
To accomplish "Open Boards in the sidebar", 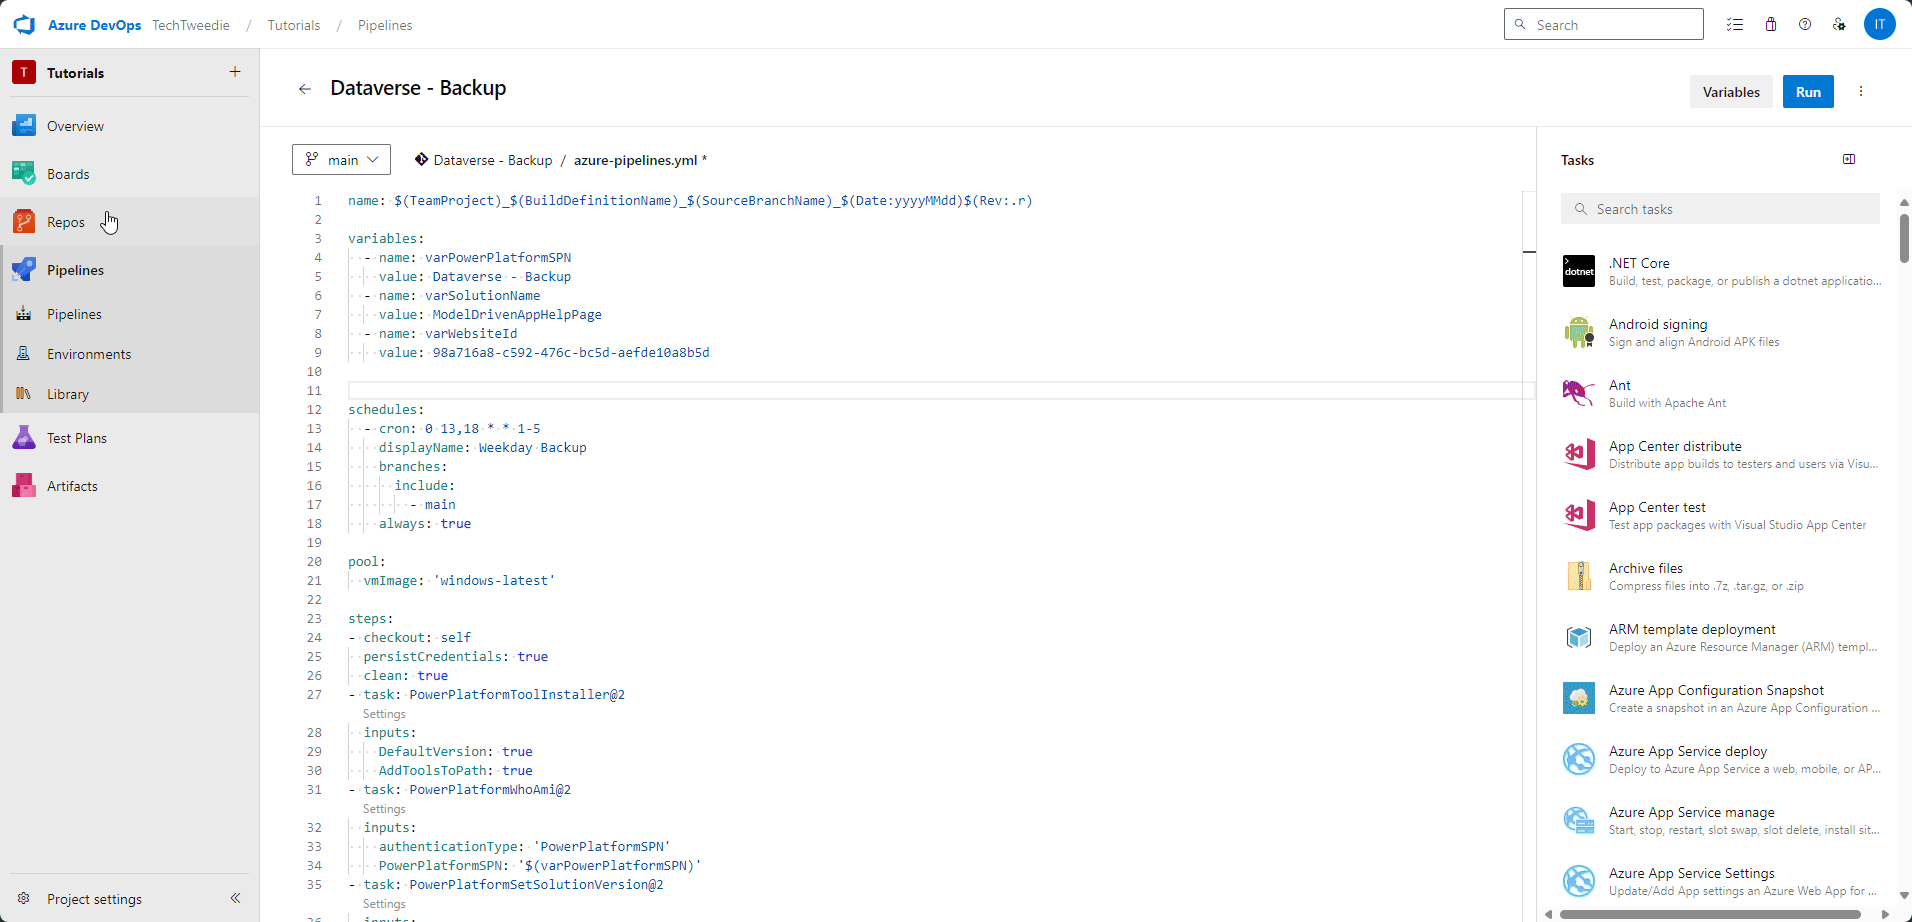I will [68, 173].
